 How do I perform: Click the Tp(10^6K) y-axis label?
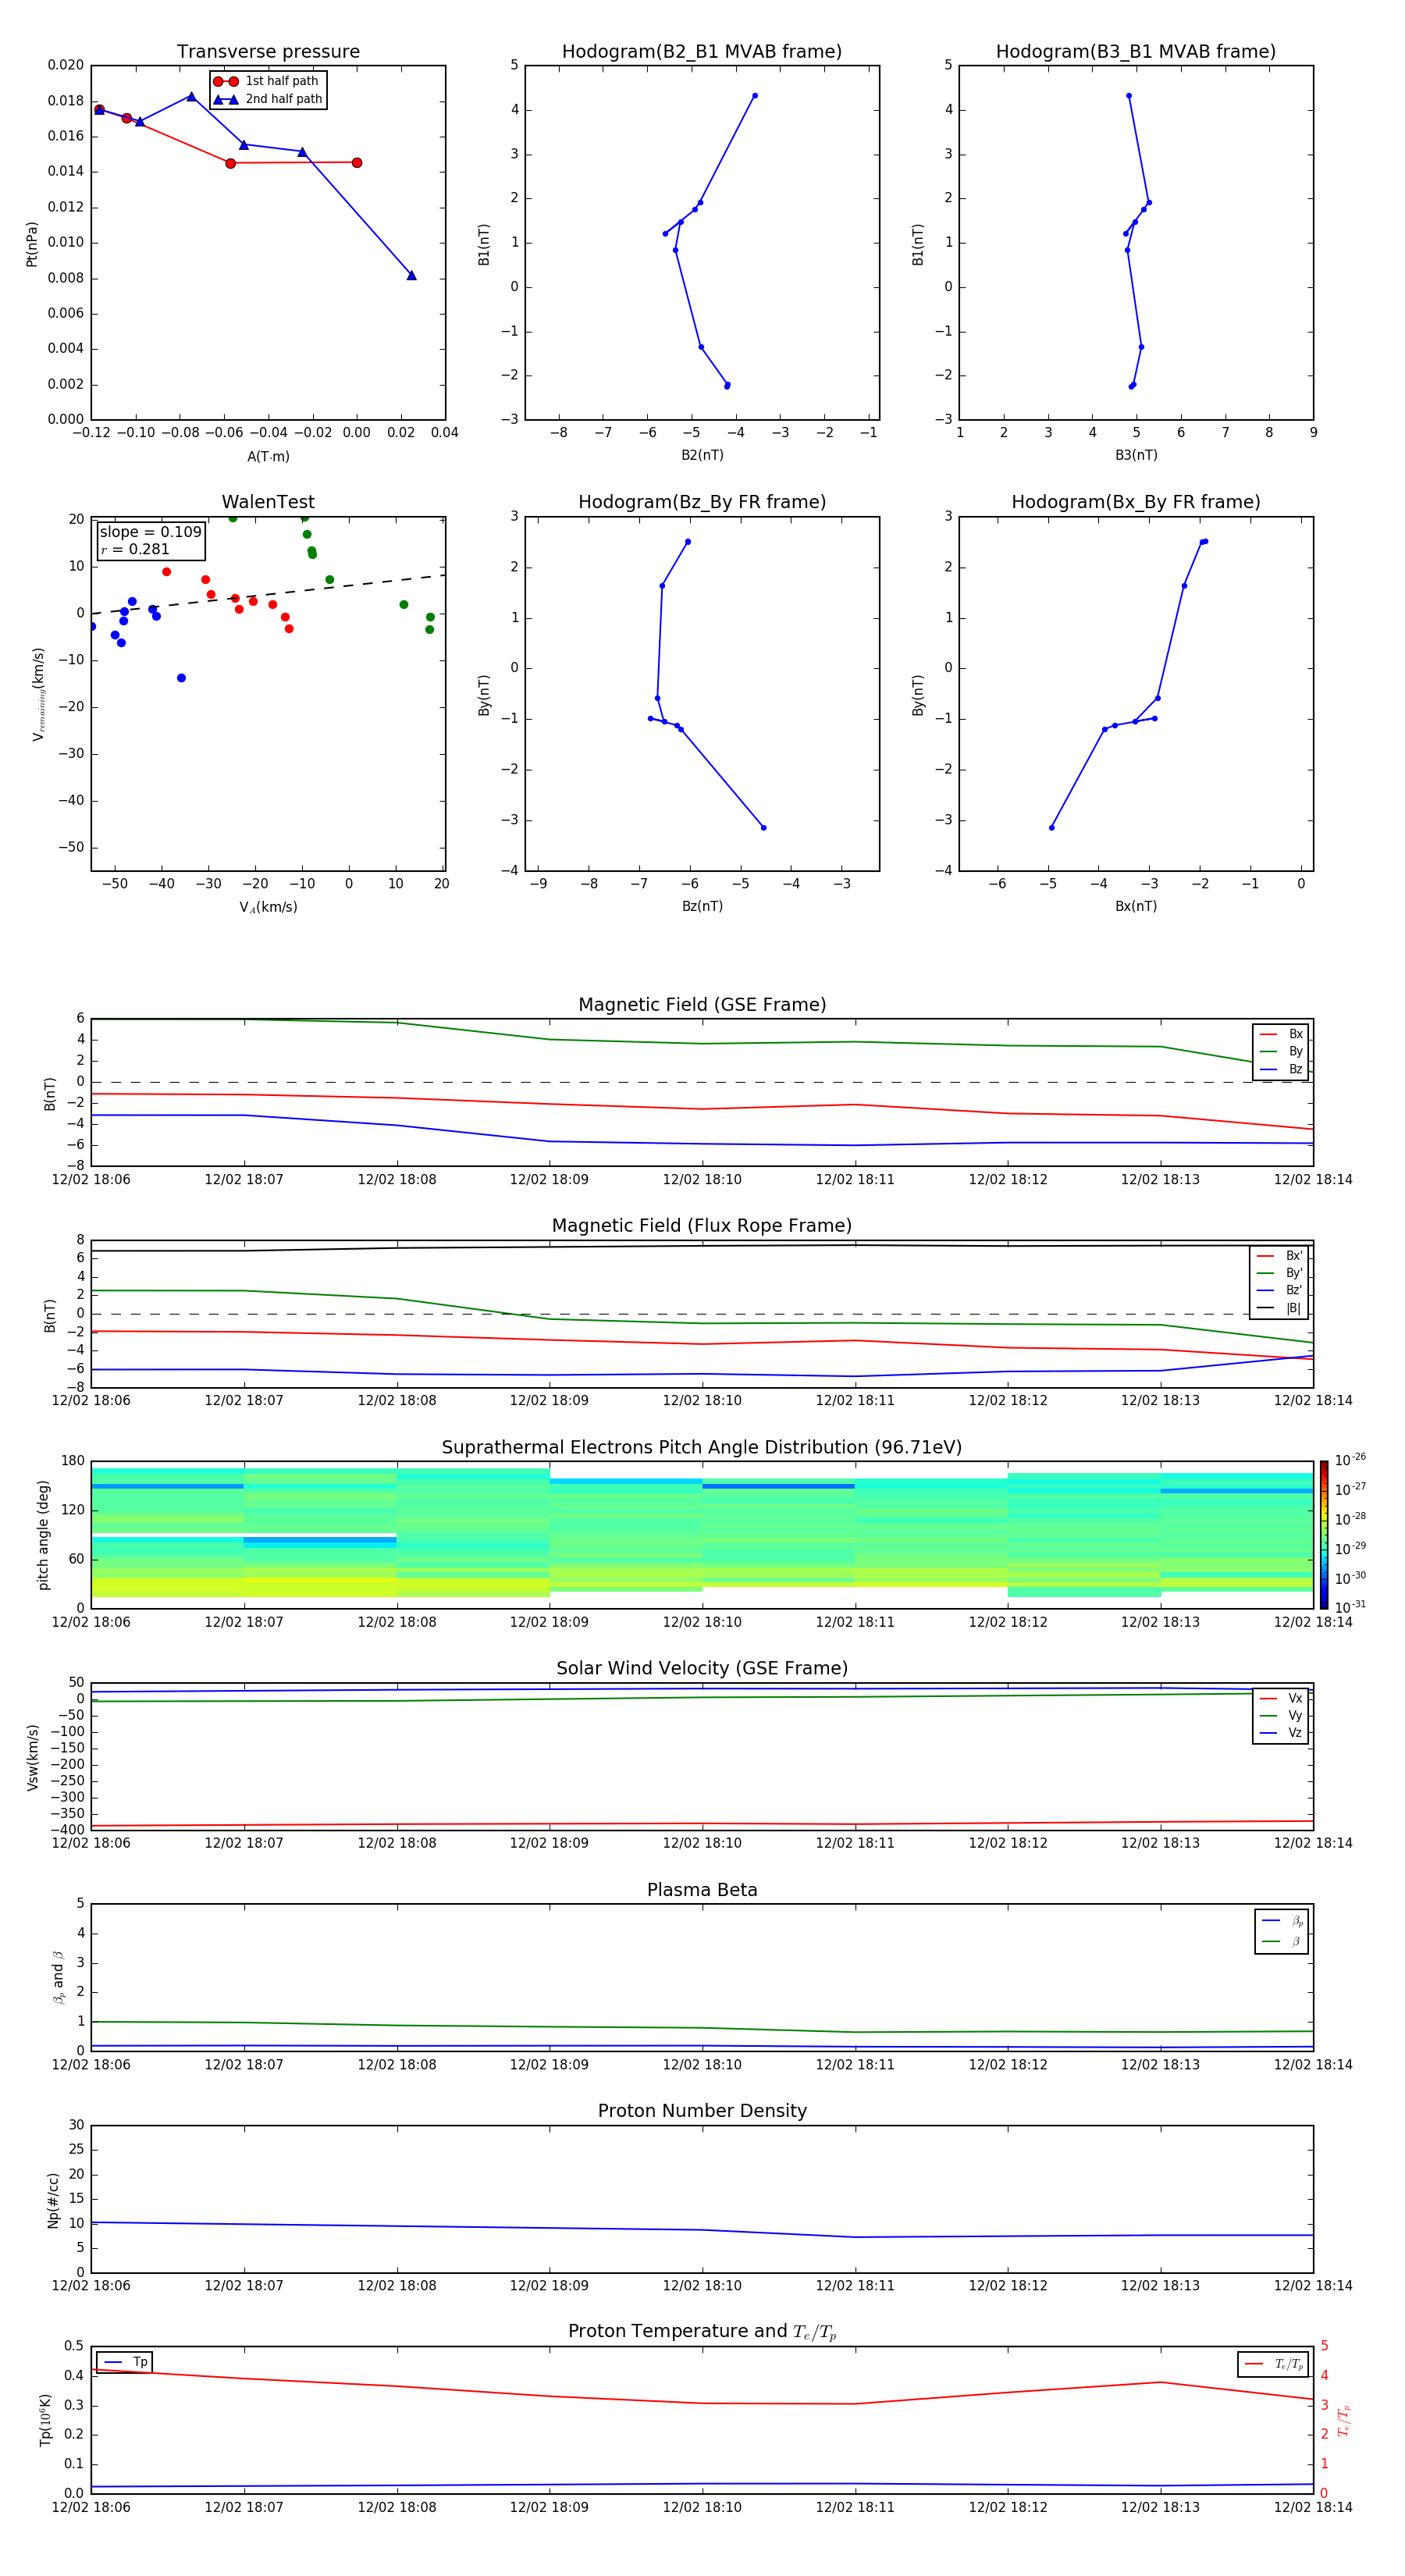point(45,2420)
